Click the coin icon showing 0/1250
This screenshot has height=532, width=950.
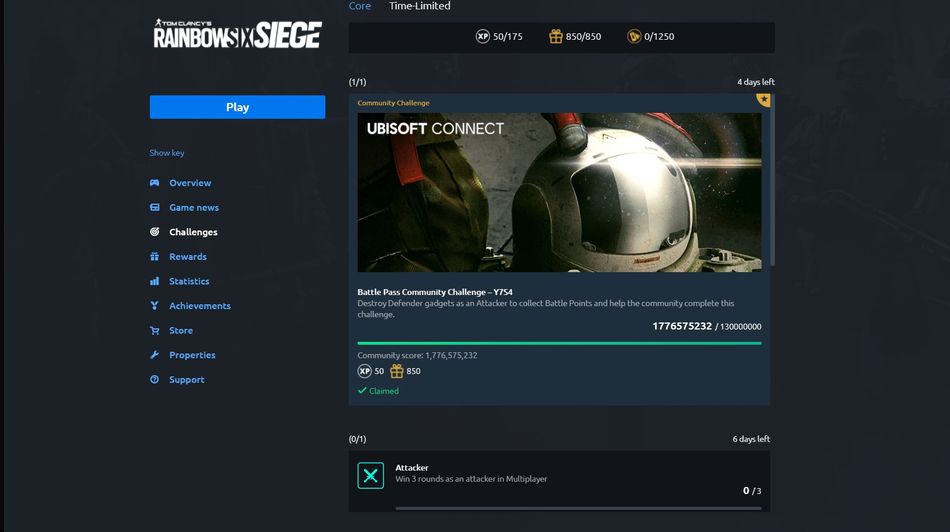coord(634,36)
